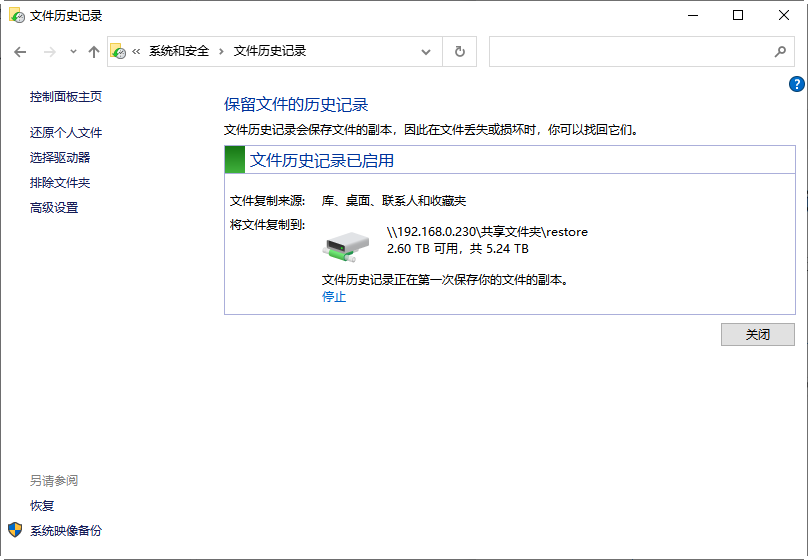Click 停止 to stop the backup
808x560 pixels.
(x=334, y=297)
